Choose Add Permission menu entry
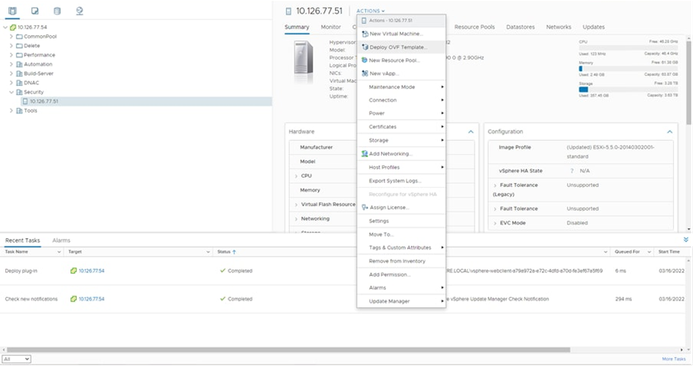 point(401,275)
